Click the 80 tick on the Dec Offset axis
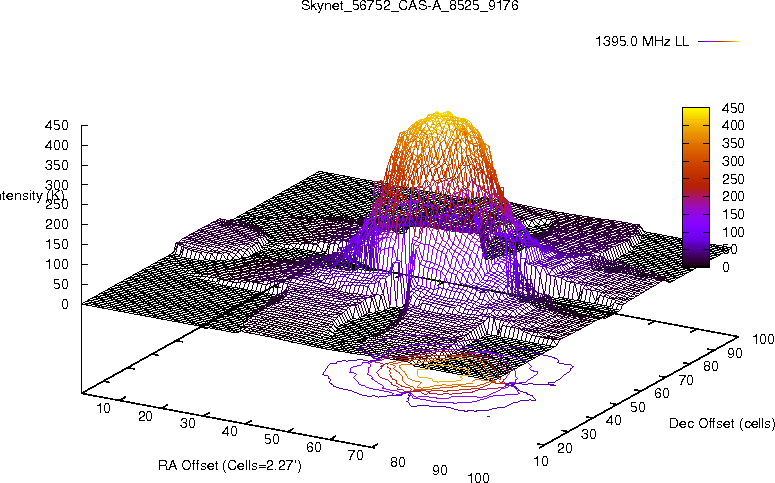 710,366
